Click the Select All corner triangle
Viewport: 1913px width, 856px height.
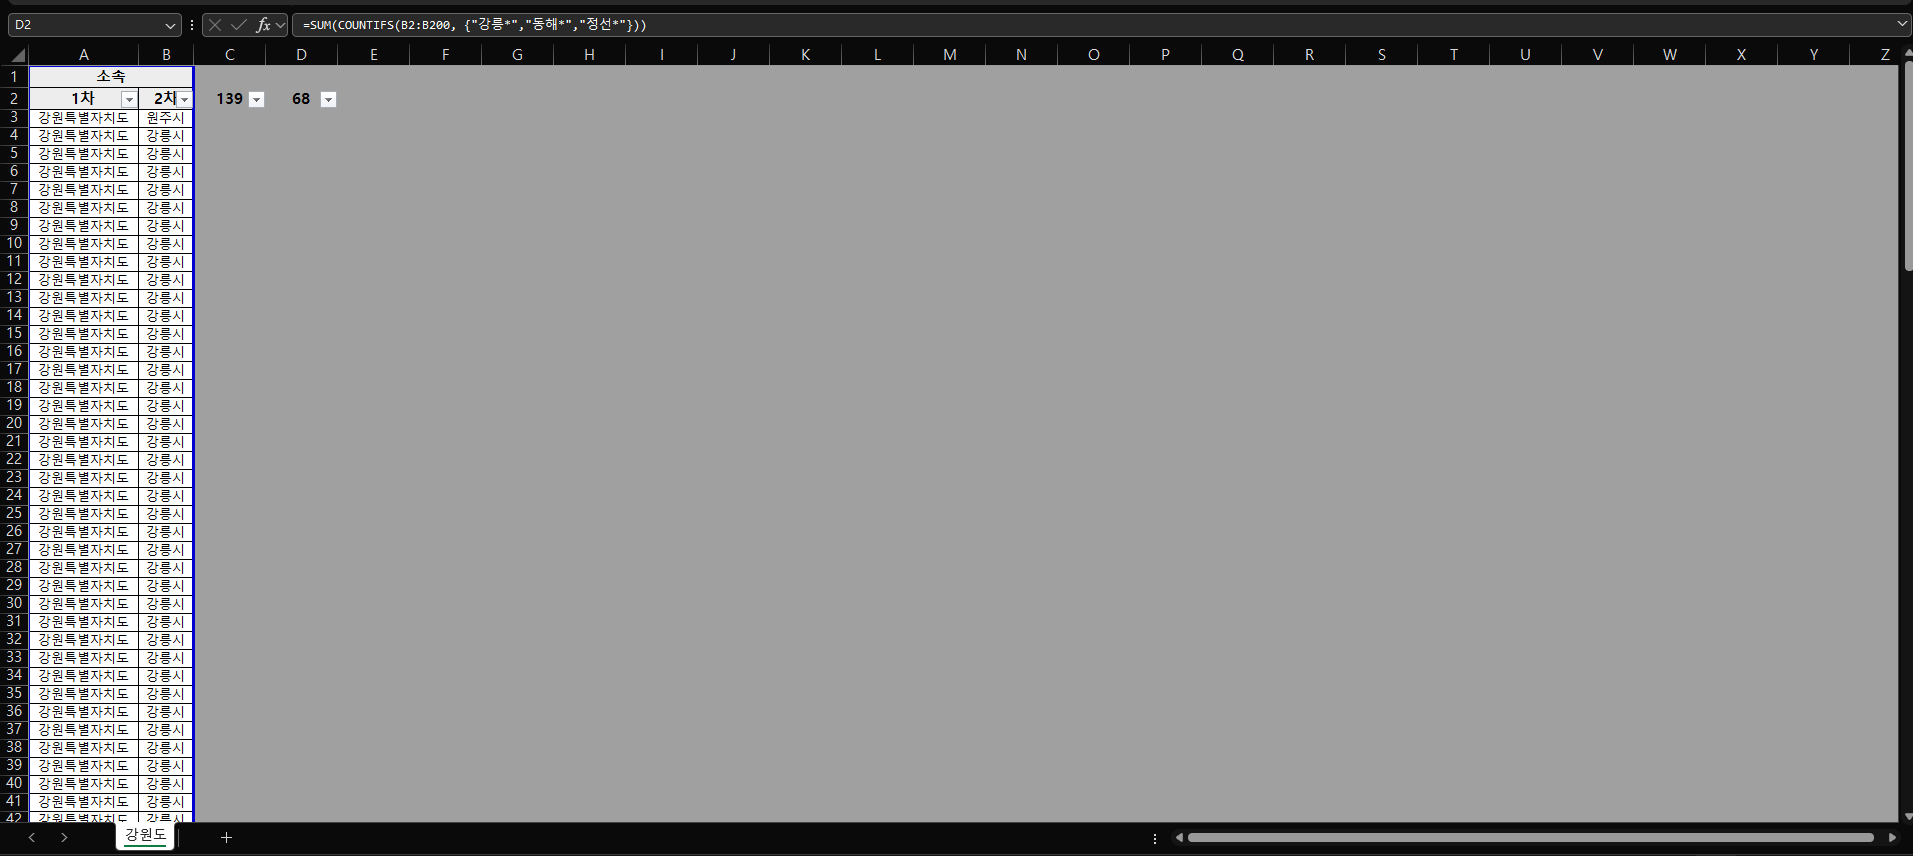point(18,55)
